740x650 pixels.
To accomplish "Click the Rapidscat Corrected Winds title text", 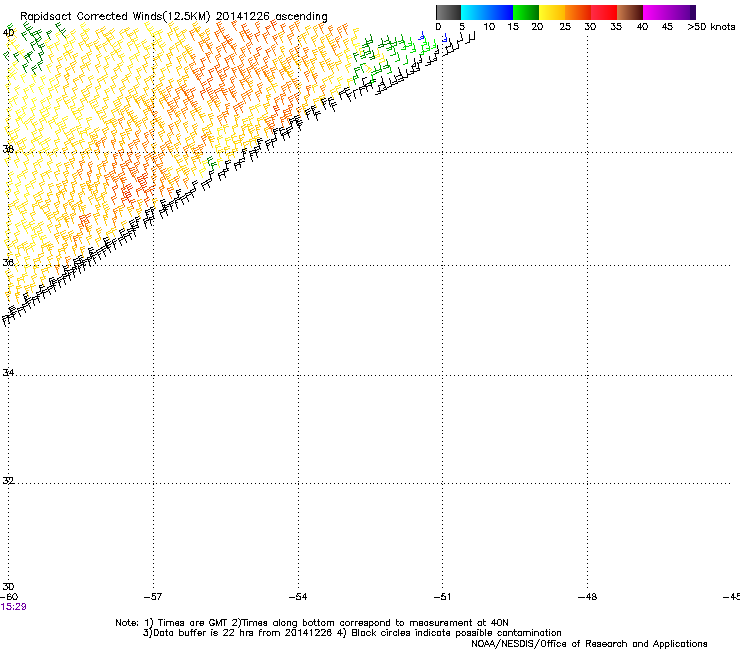I will coord(174,16).
